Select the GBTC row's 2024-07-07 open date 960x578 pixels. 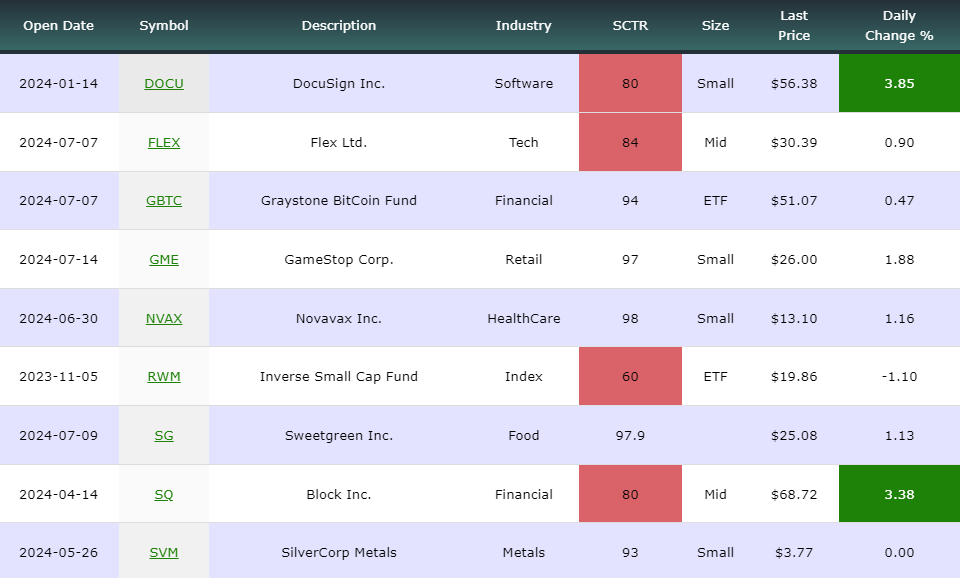click(59, 200)
